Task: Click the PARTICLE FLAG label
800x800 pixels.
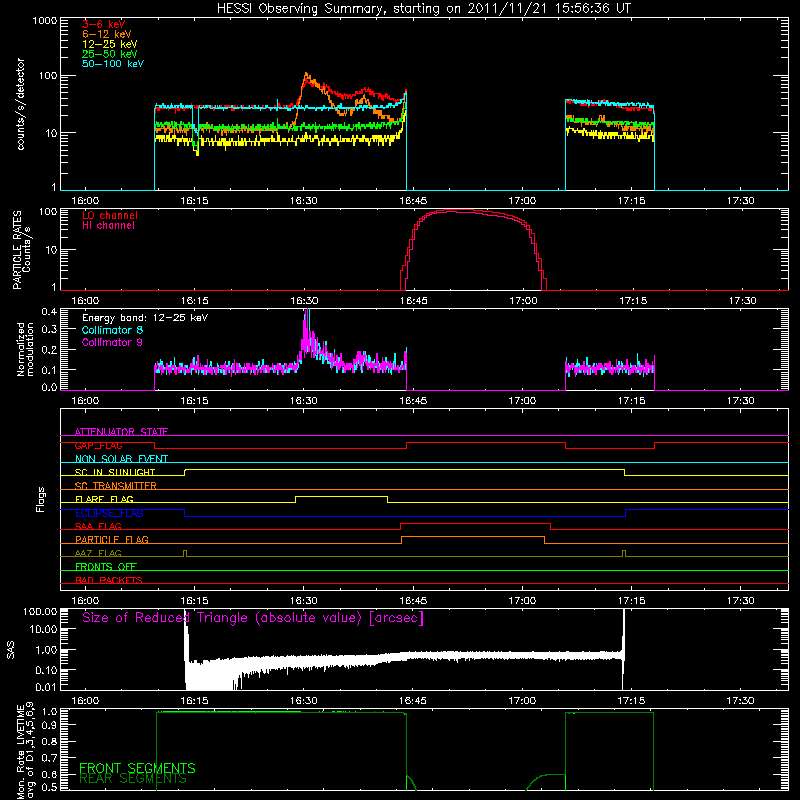Action: (x=112, y=539)
